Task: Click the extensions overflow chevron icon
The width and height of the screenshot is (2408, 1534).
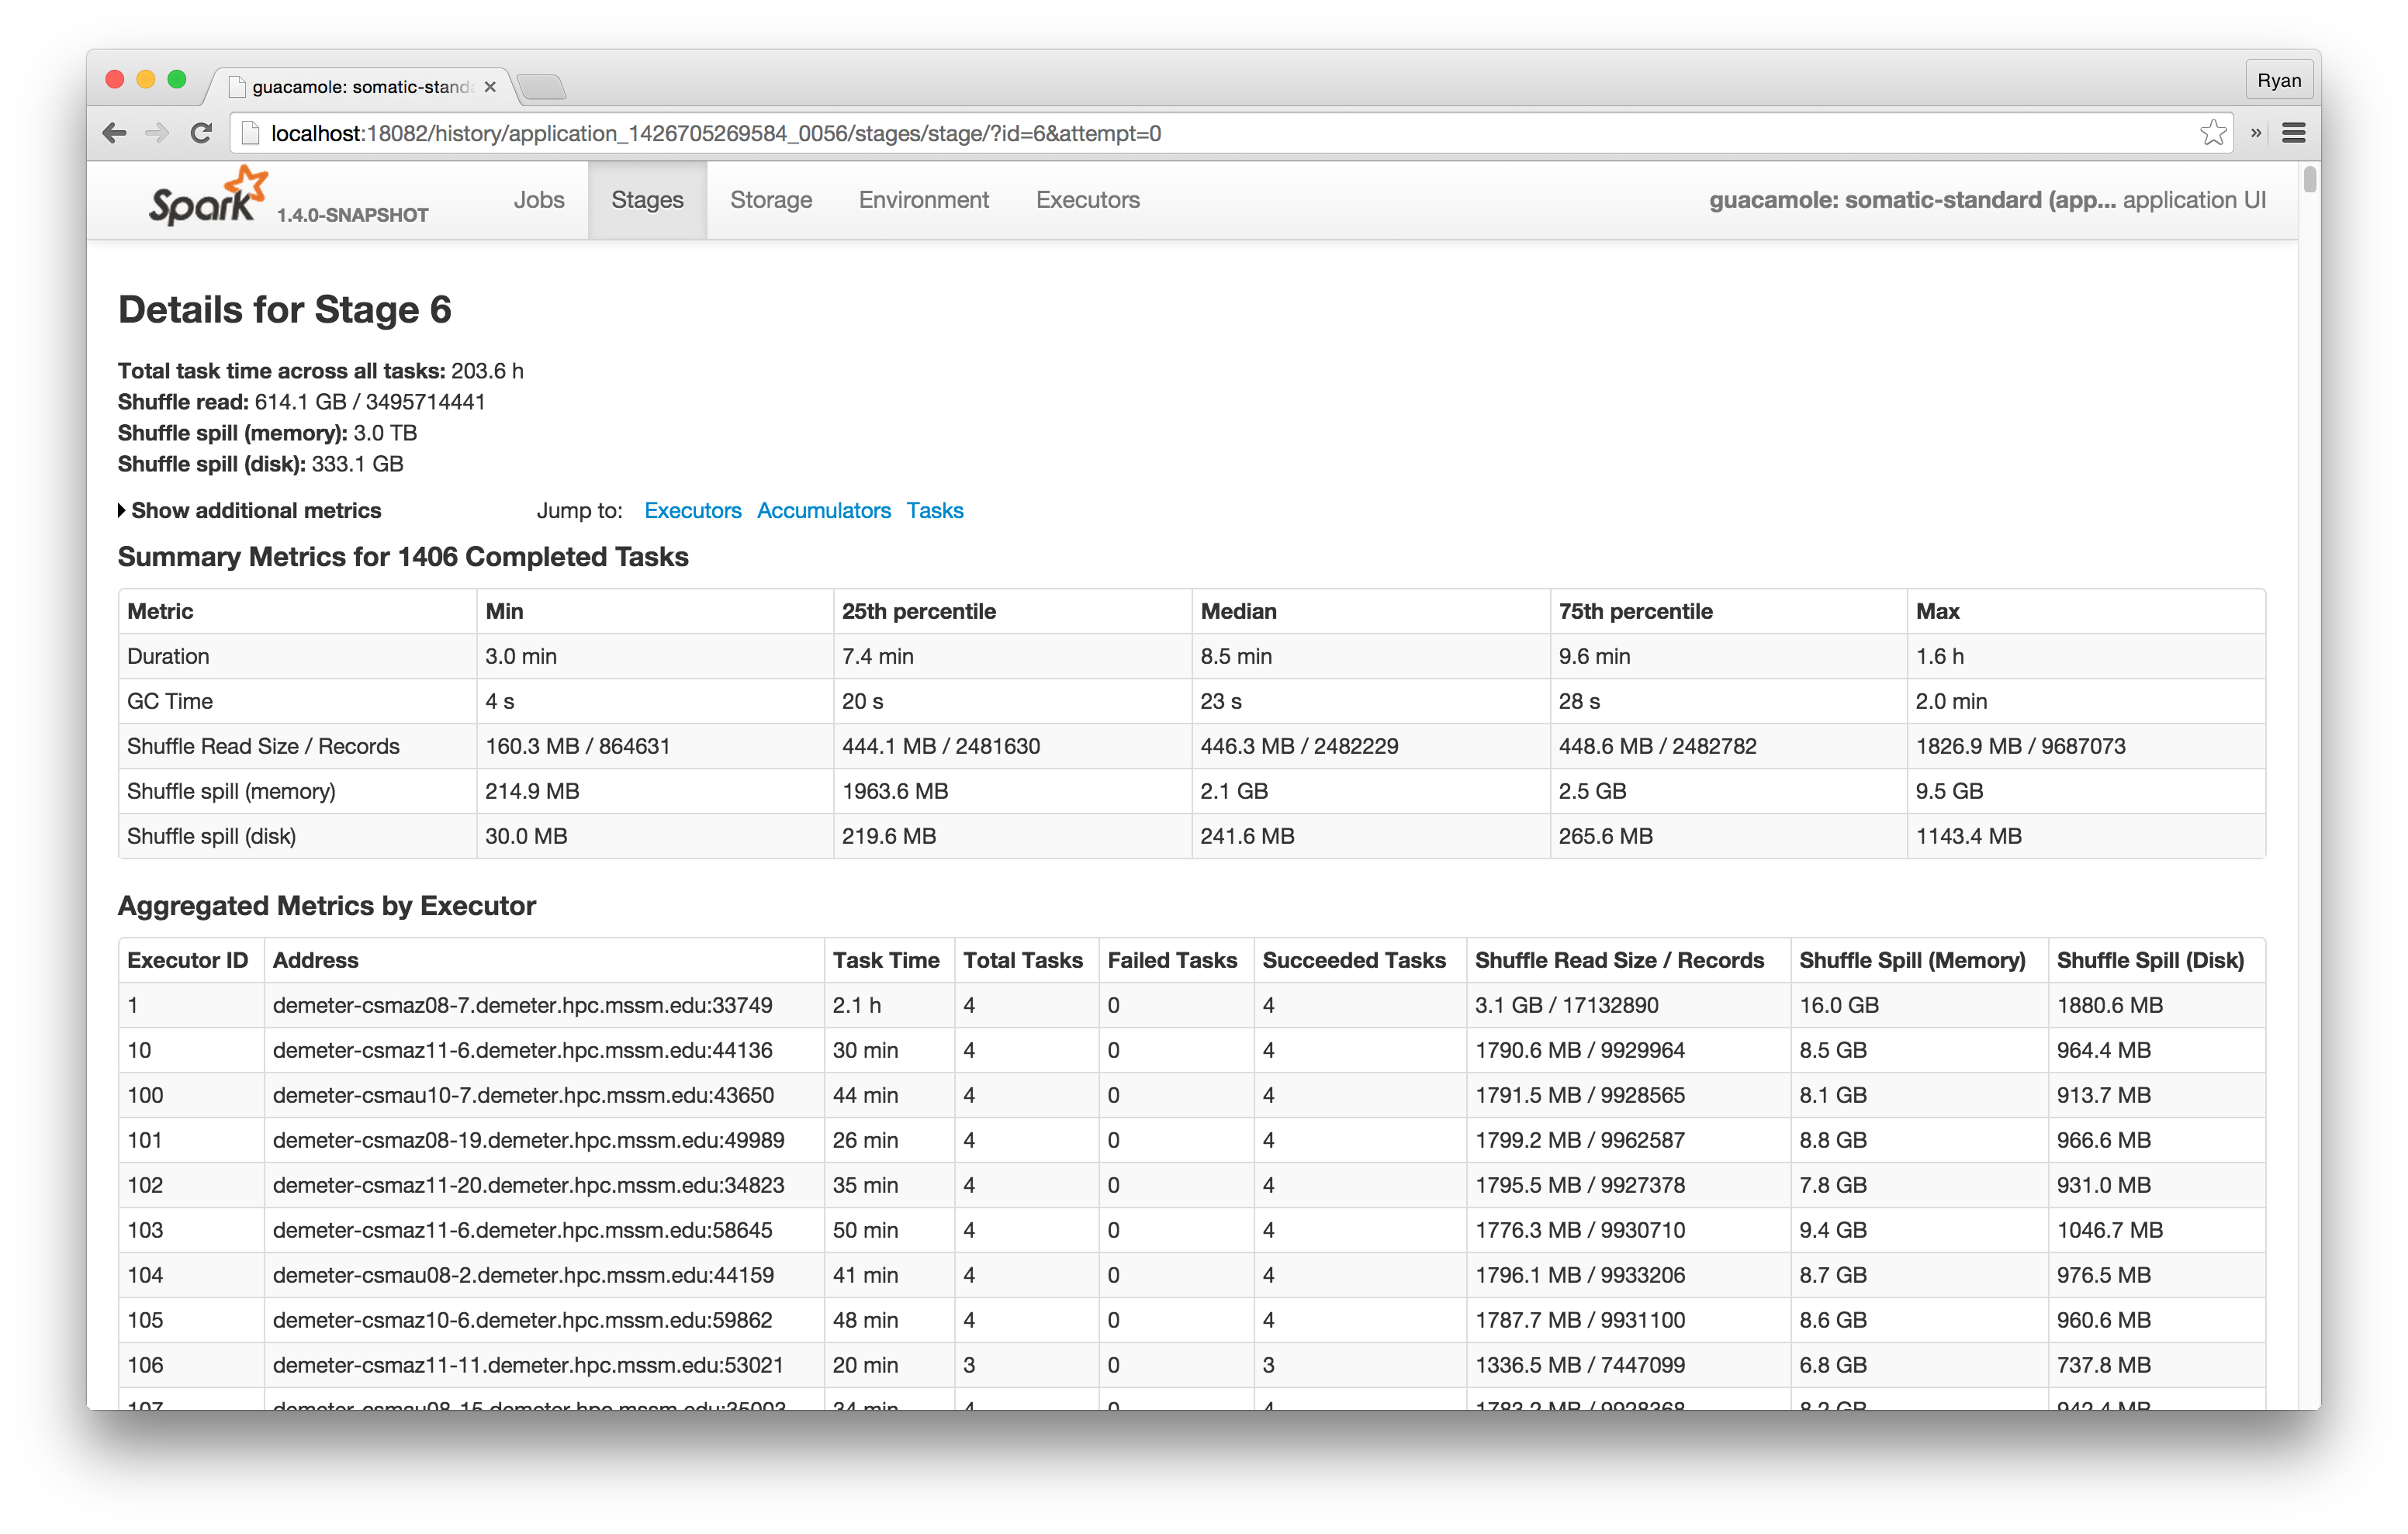Action: [2256, 133]
